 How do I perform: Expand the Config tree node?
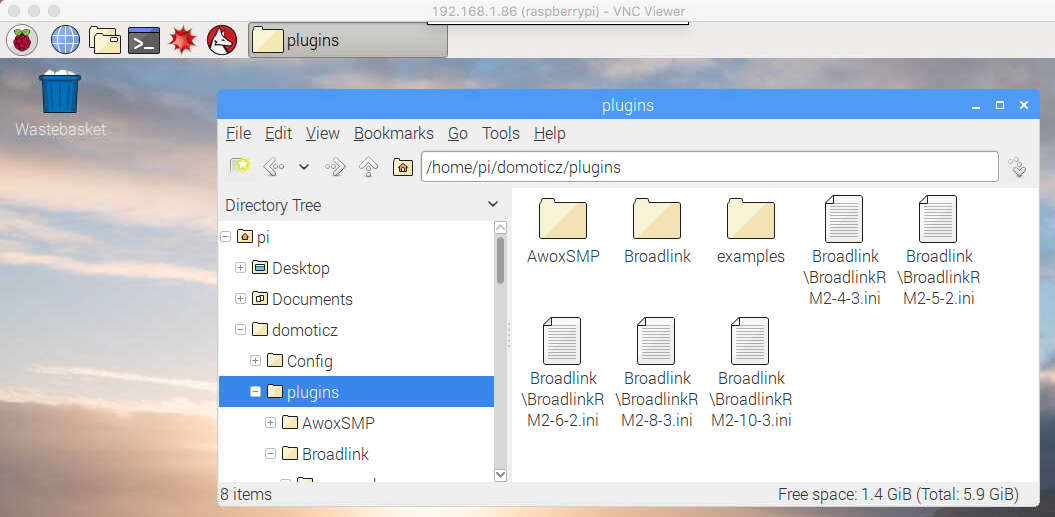[255, 361]
